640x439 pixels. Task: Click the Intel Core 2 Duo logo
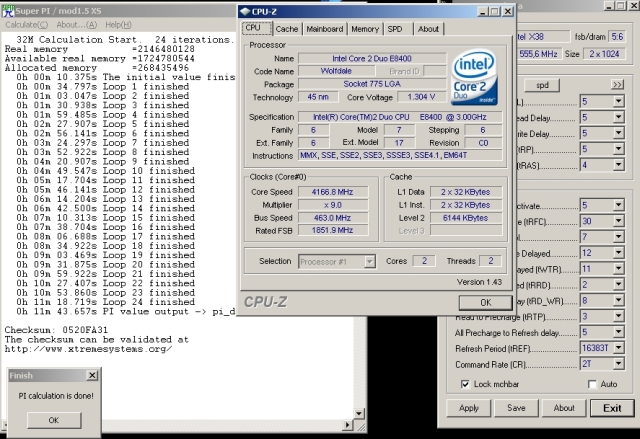(x=475, y=78)
